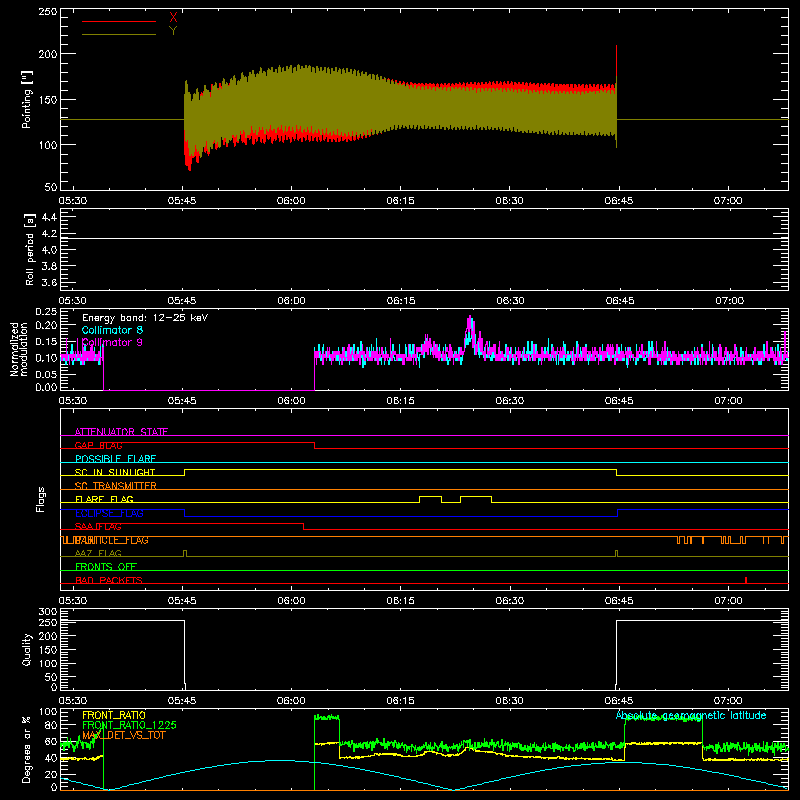800x800 pixels.
Task: Click the '3.6' tick on Roll period axis
Action: (x=49, y=282)
